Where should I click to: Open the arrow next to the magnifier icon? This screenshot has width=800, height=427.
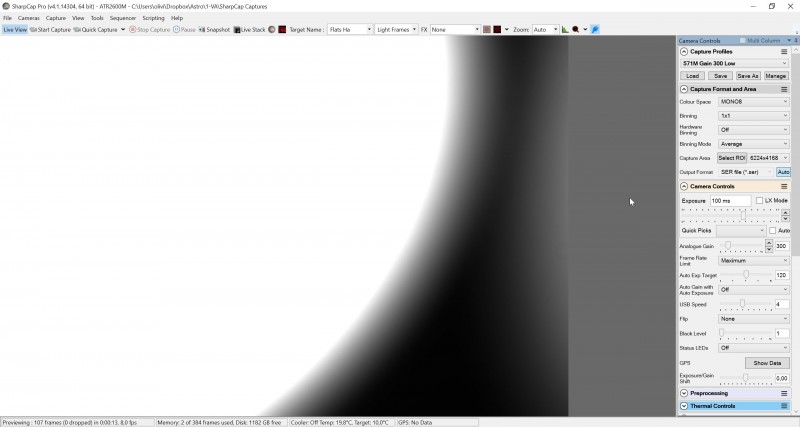[x=585, y=30]
